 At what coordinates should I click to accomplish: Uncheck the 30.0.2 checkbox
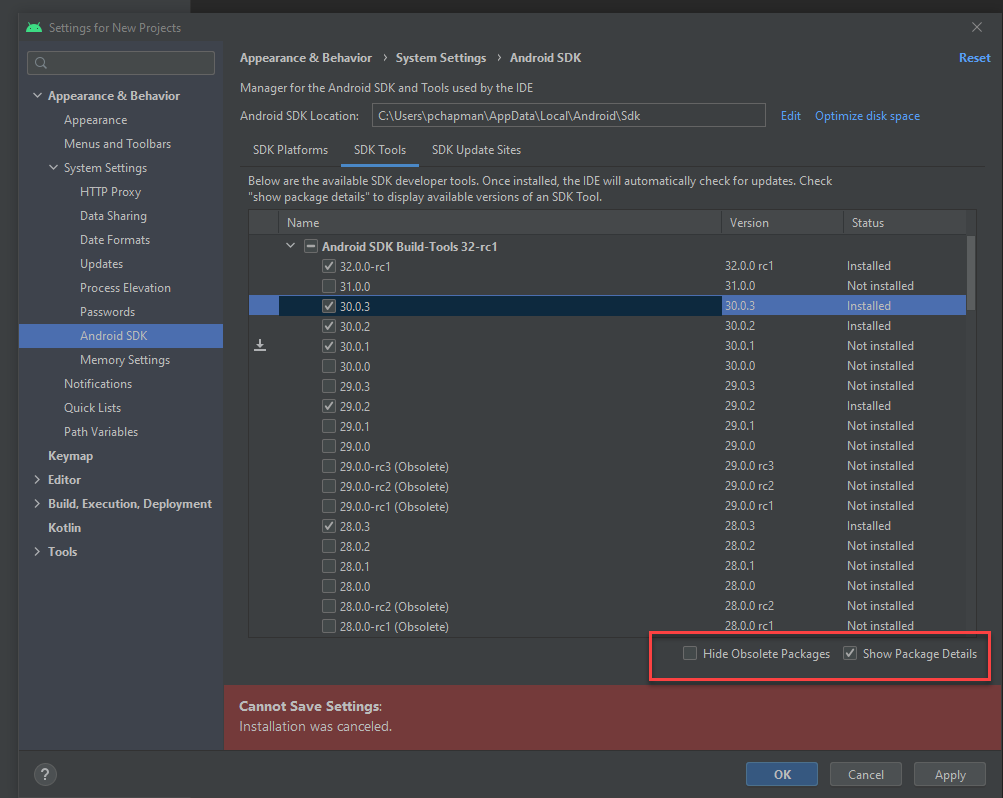pyautogui.click(x=329, y=326)
